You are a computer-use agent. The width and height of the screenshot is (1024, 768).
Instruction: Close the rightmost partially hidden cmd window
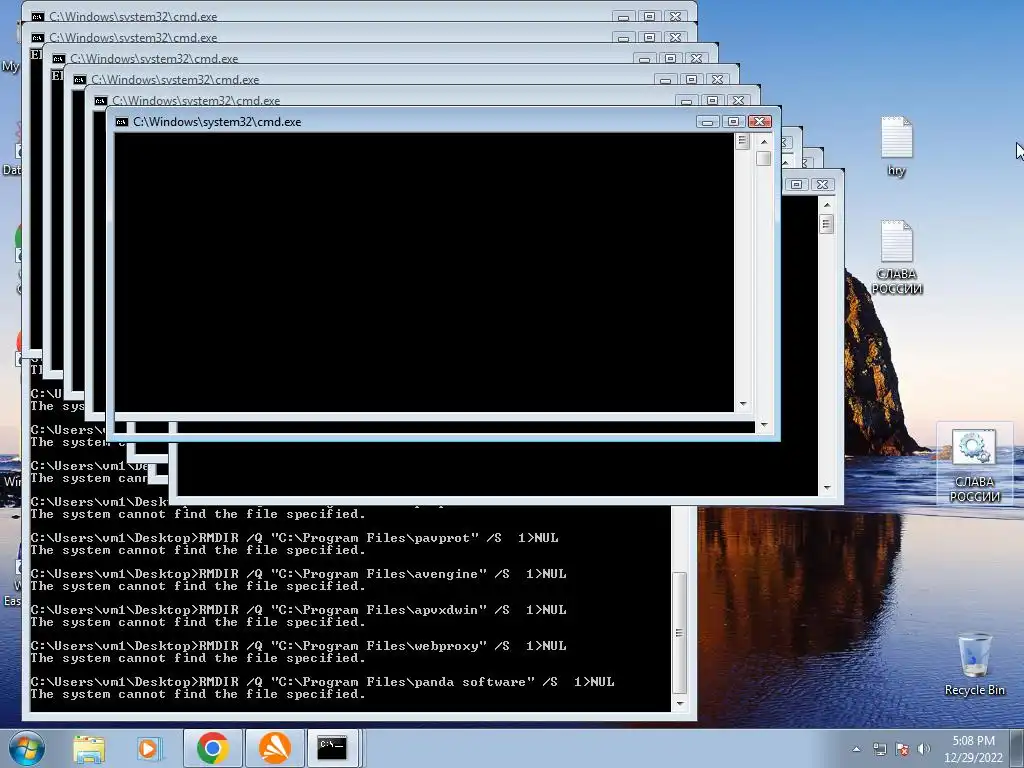823,185
